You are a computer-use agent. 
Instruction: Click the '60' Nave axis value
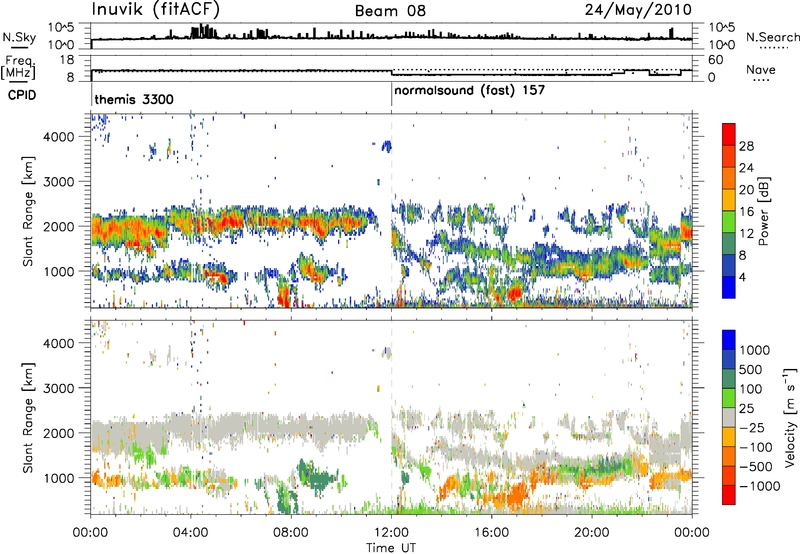pyautogui.click(x=716, y=60)
